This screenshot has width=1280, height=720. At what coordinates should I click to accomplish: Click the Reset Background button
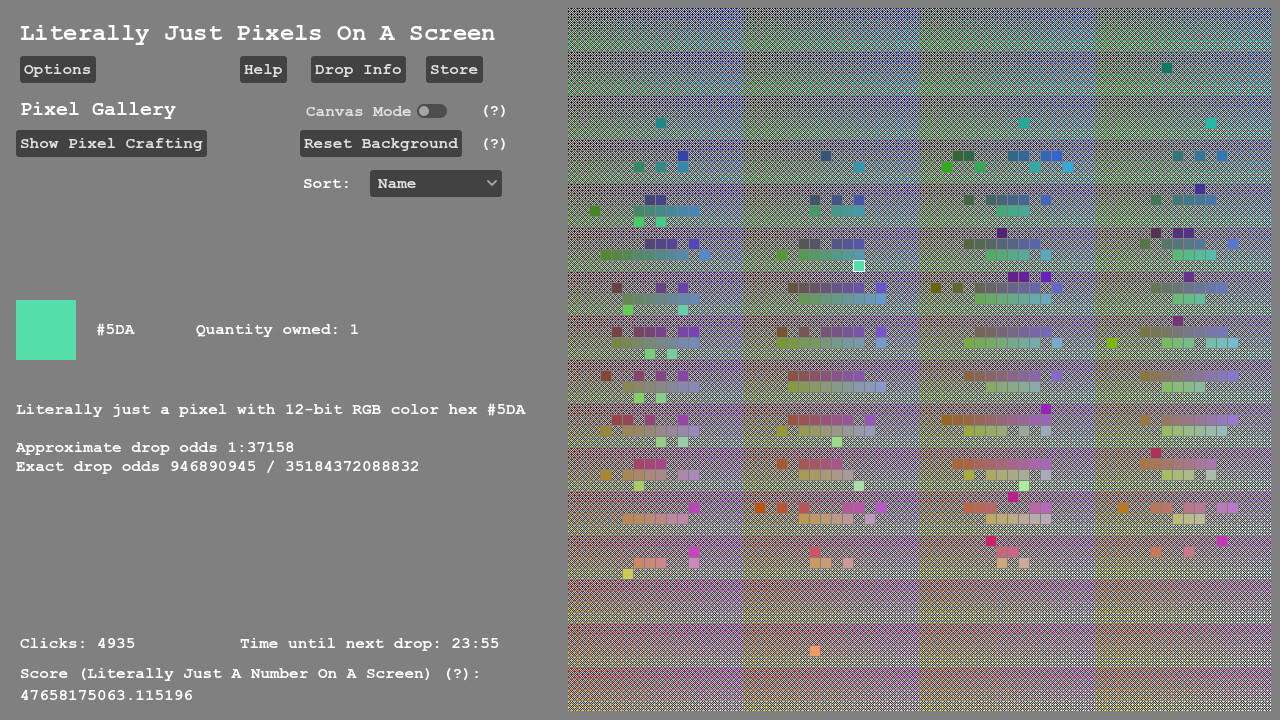(x=380, y=143)
